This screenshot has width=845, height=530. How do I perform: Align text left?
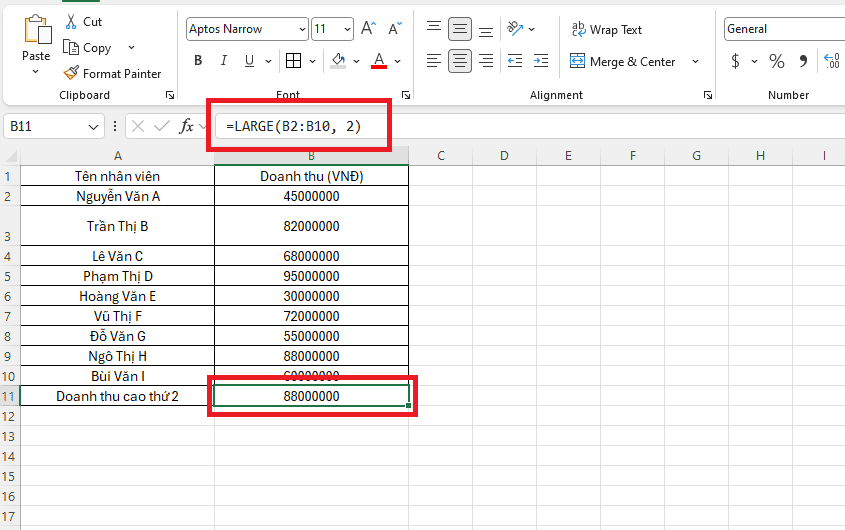point(434,61)
